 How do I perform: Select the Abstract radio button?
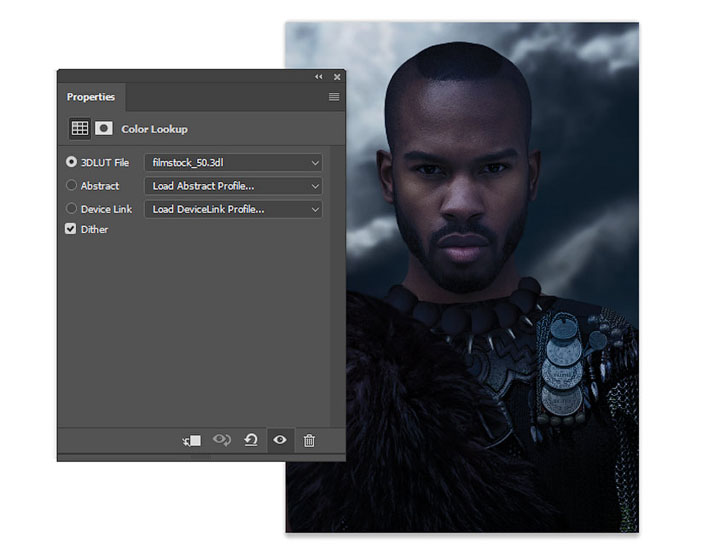pos(71,185)
